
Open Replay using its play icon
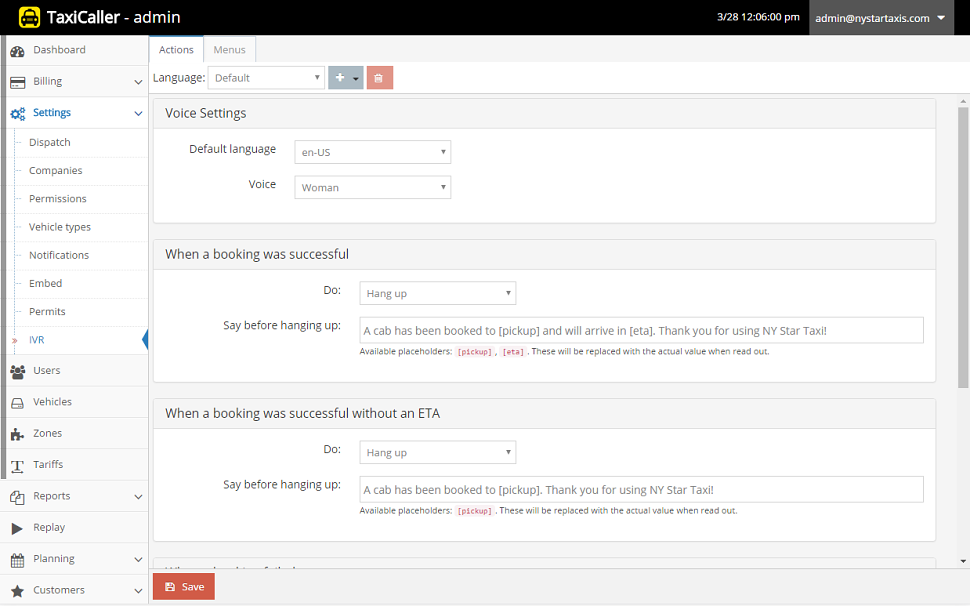[17, 527]
